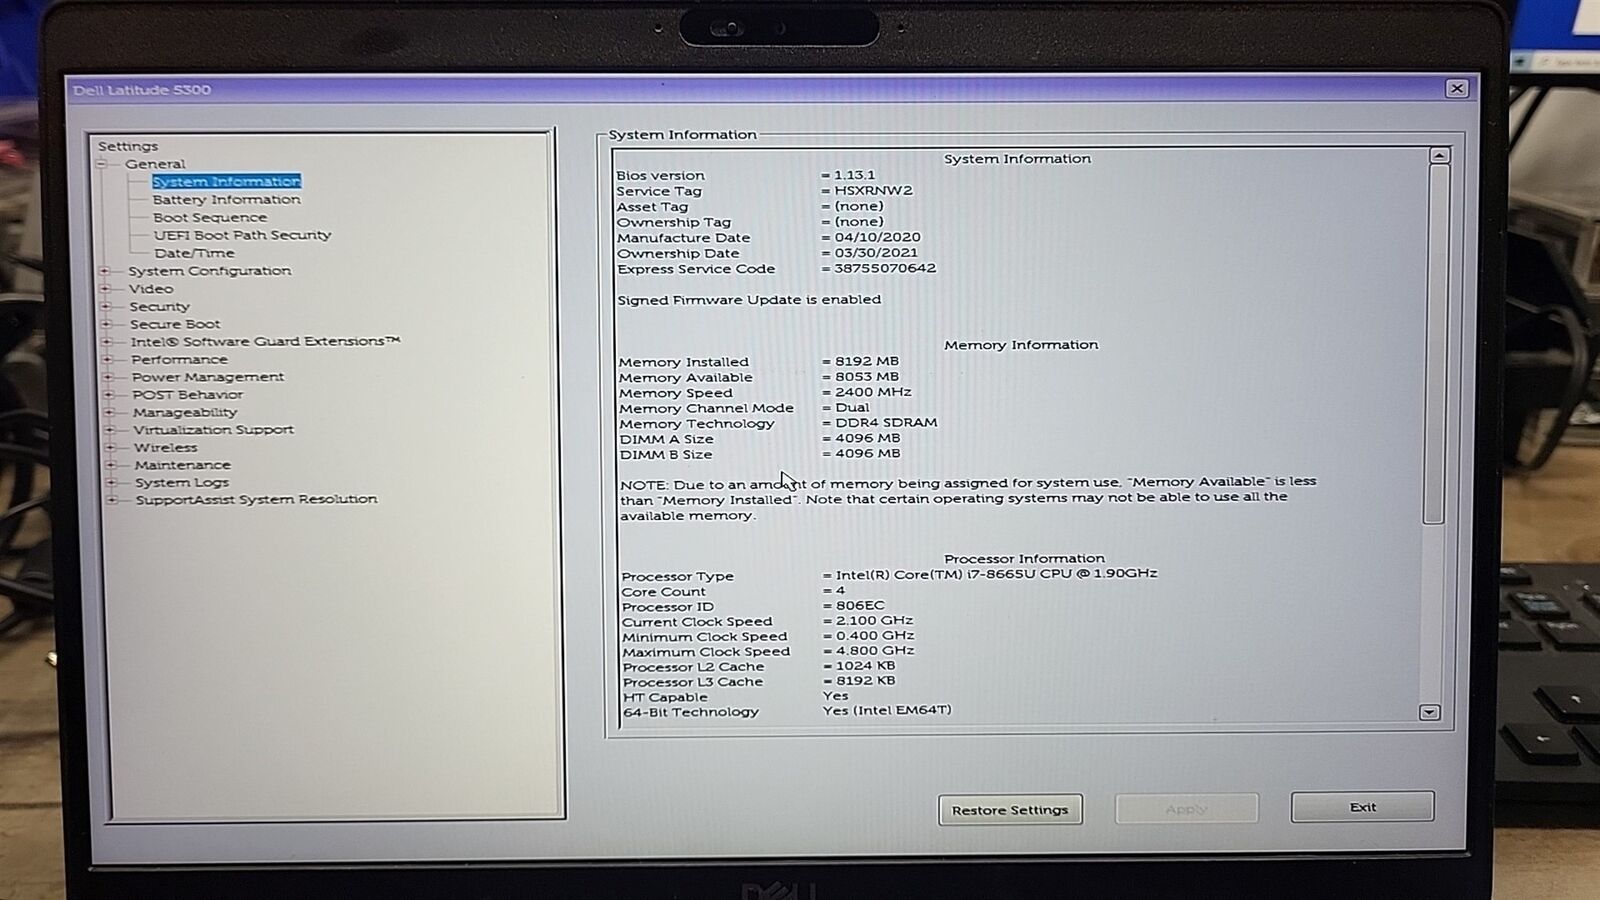Click Memory Speed value 2400 MHz
Screen dimensions: 1600x900
click(873, 392)
